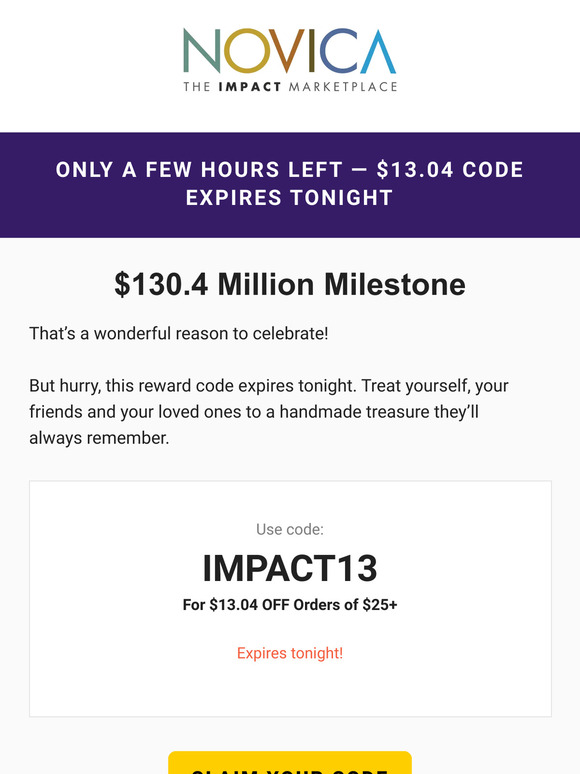The height and width of the screenshot is (774, 580).
Task: Click the gray "Use code:" label
Action: pyautogui.click(x=290, y=530)
